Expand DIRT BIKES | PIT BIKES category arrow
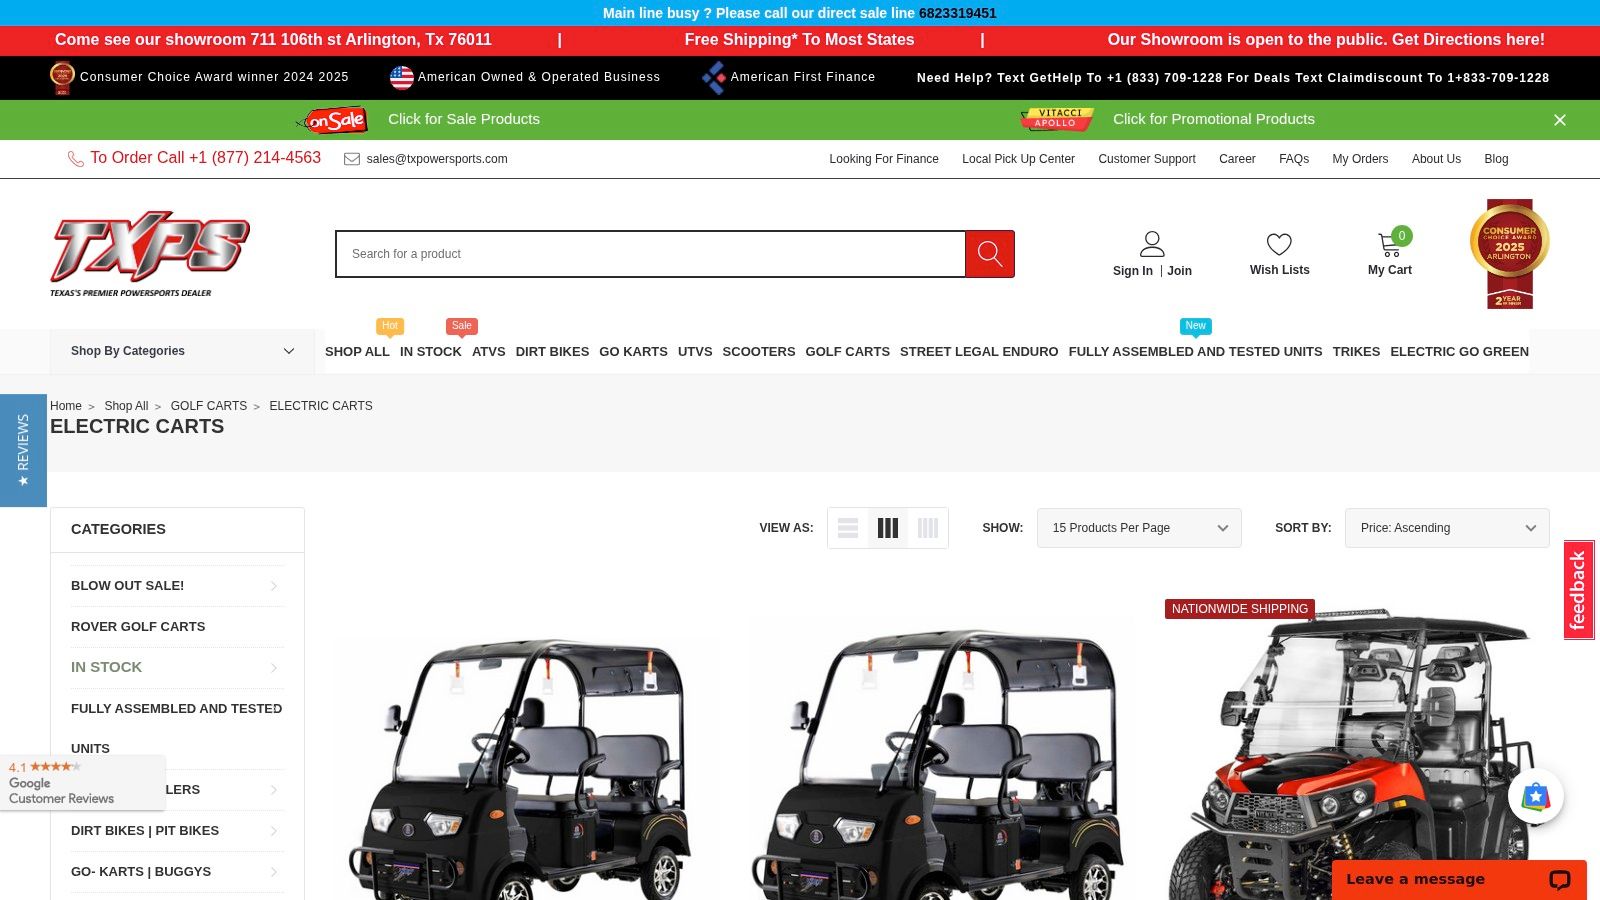This screenshot has width=1600, height=900. point(274,831)
